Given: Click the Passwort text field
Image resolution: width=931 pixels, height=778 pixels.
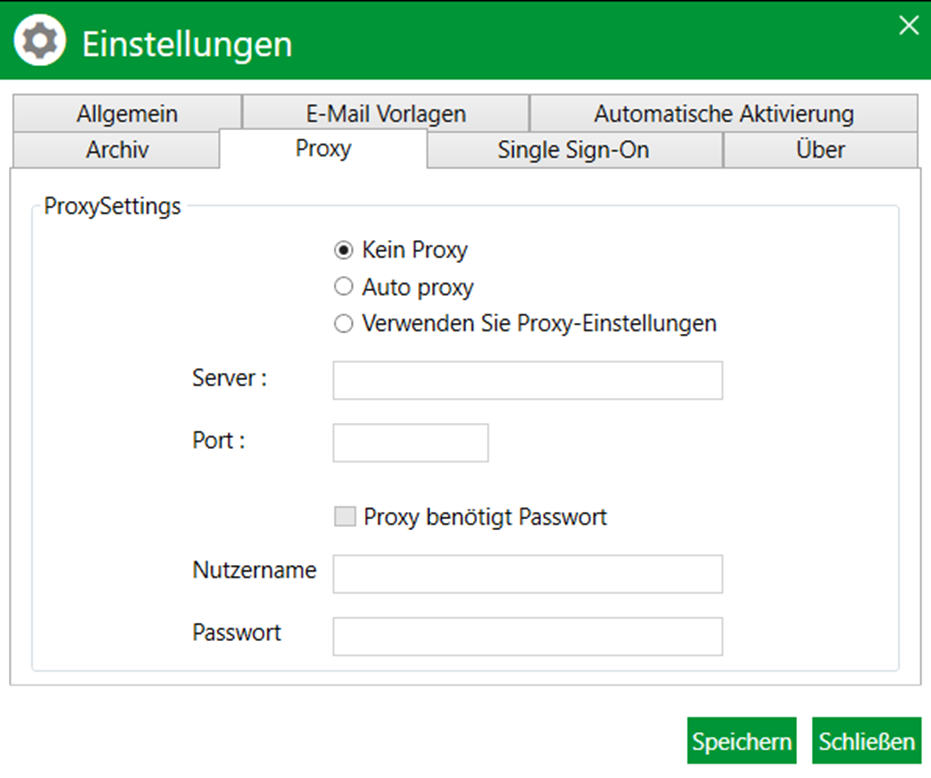Looking at the screenshot, I should 528,637.
